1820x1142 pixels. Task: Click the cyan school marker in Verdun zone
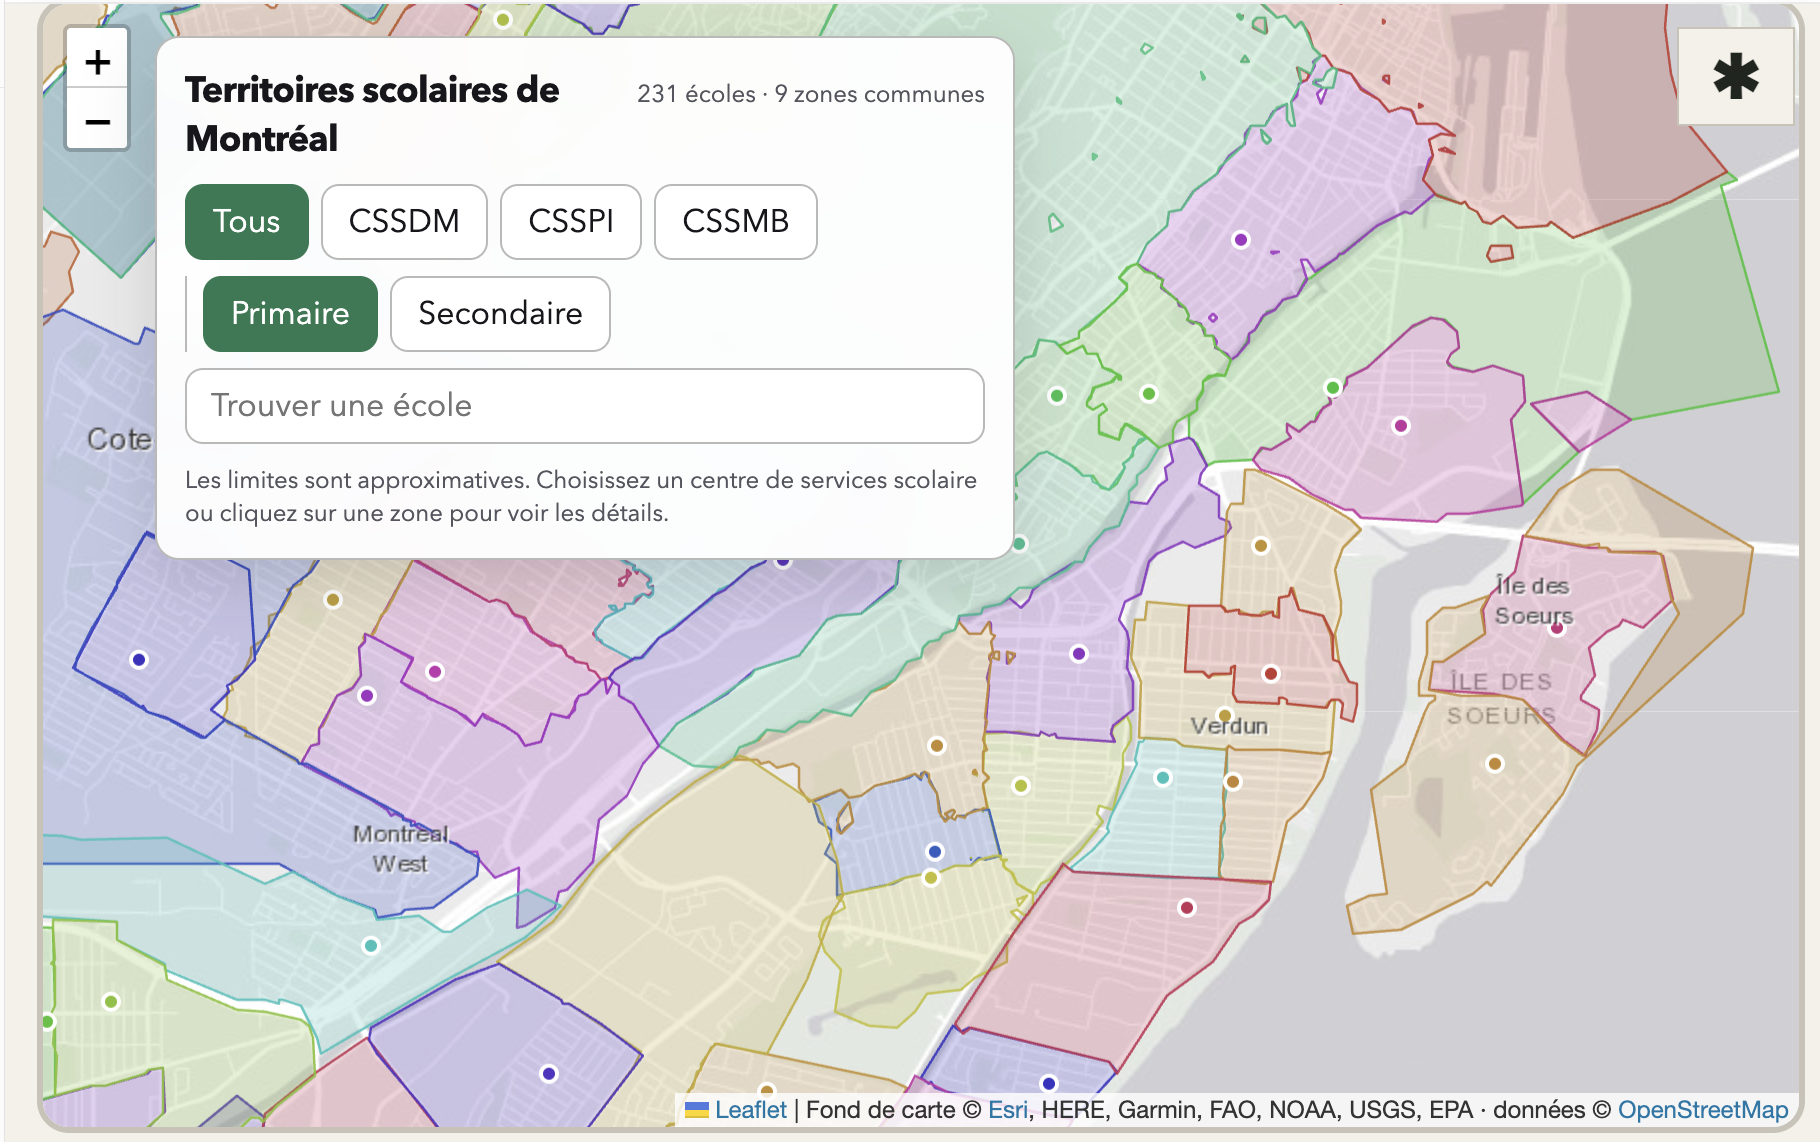(x=1162, y=778)
